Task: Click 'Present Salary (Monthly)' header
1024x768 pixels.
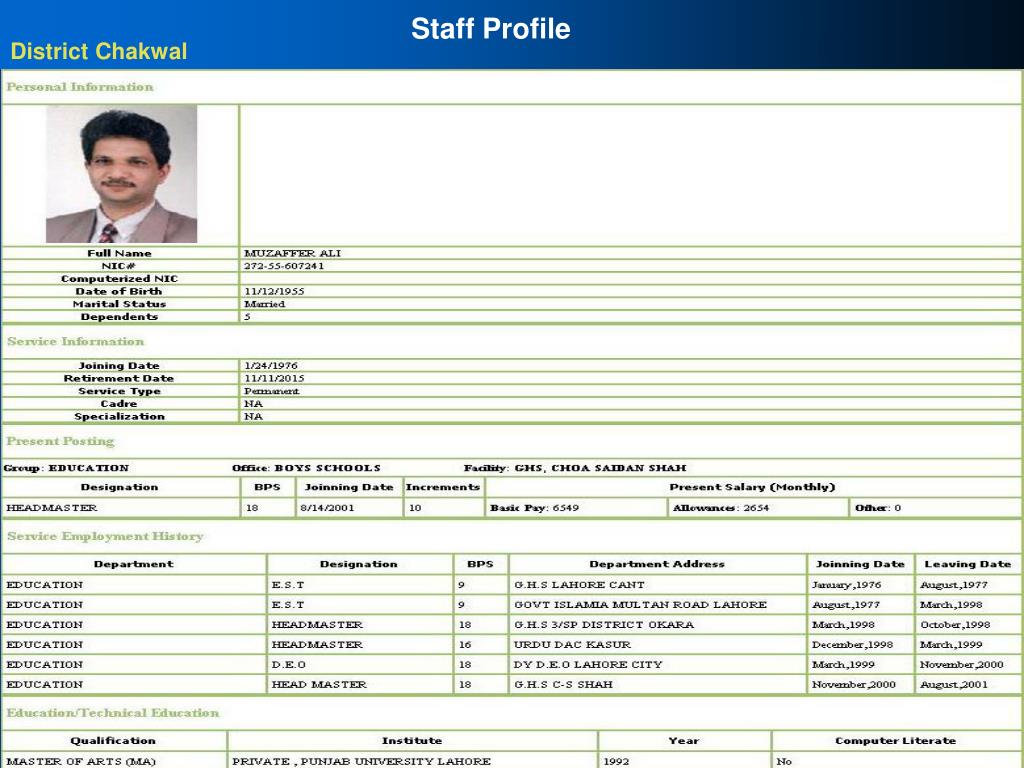Action: pos(752,487)
